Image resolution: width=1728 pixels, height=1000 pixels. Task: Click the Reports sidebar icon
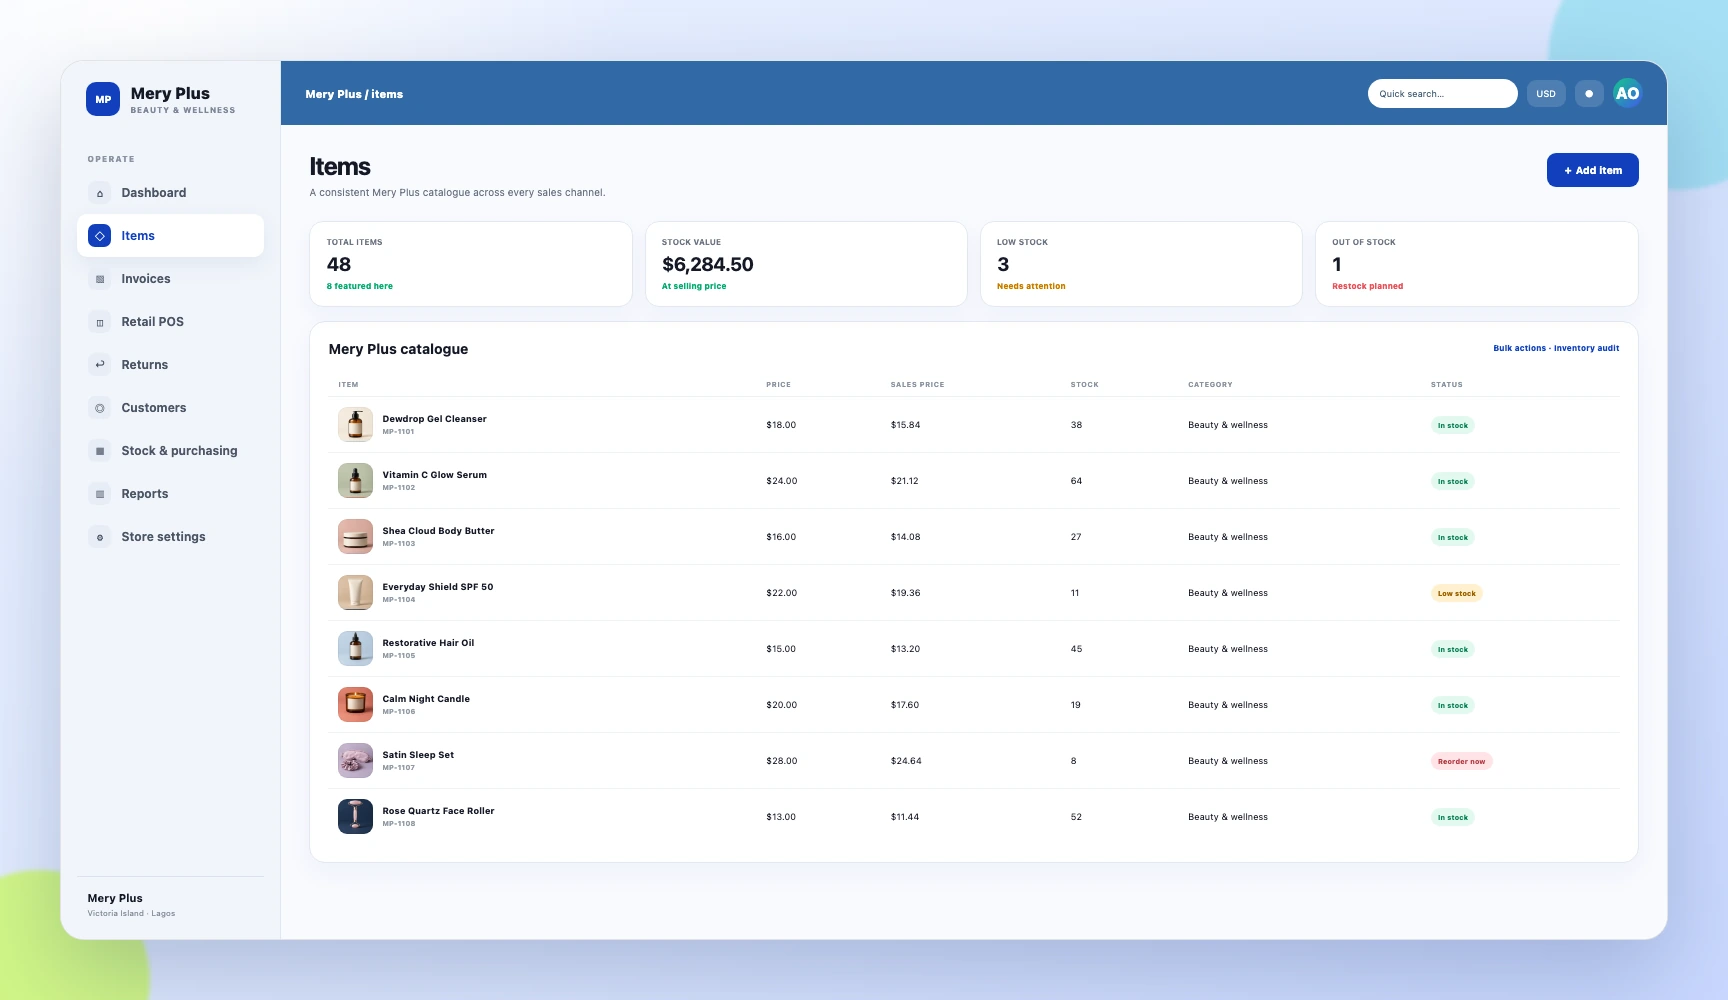coord(100,494)
